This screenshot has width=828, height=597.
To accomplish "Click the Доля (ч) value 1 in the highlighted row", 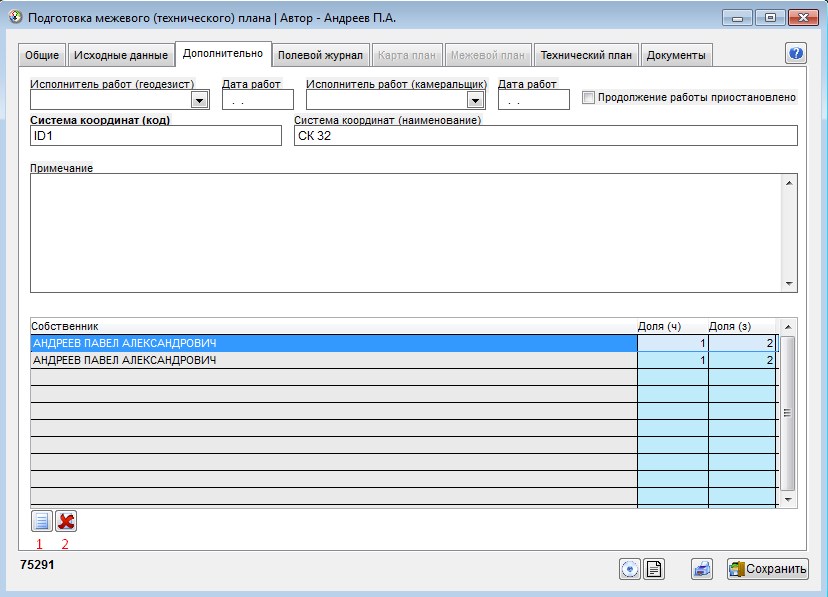I will [x=673, y=343].
